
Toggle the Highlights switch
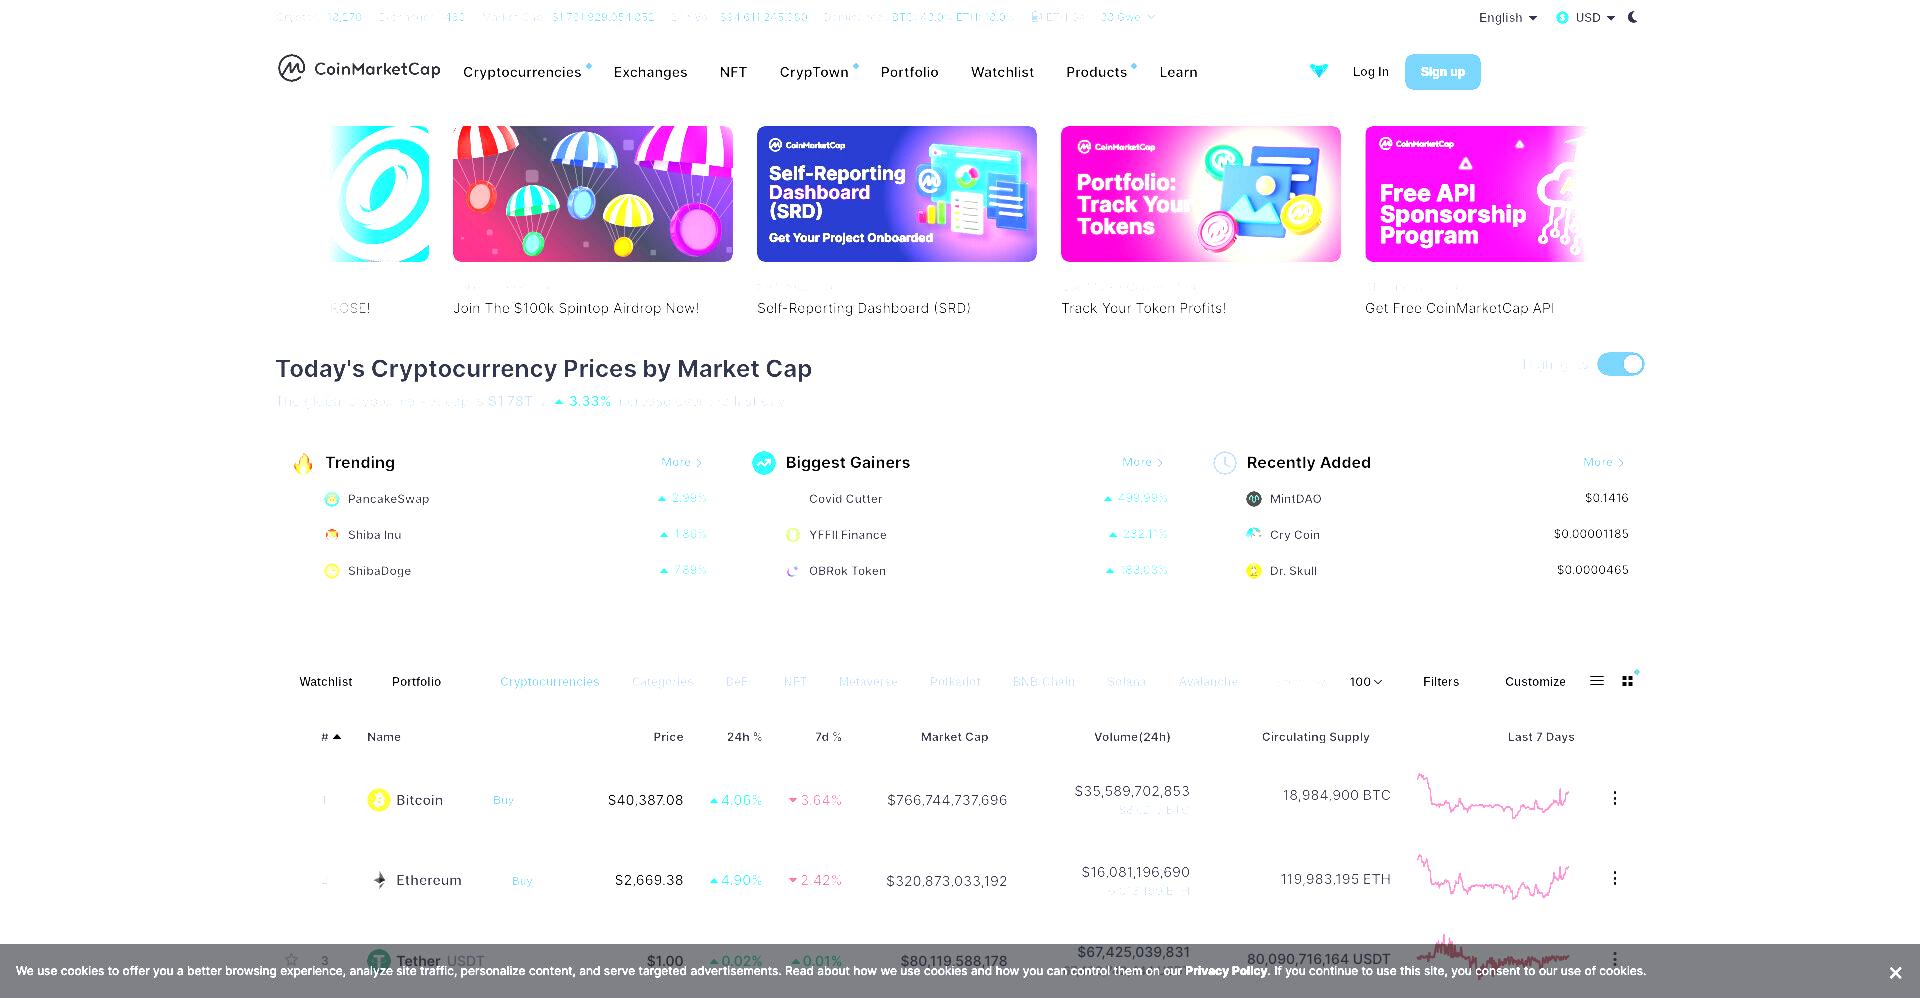coord(1620,364)
